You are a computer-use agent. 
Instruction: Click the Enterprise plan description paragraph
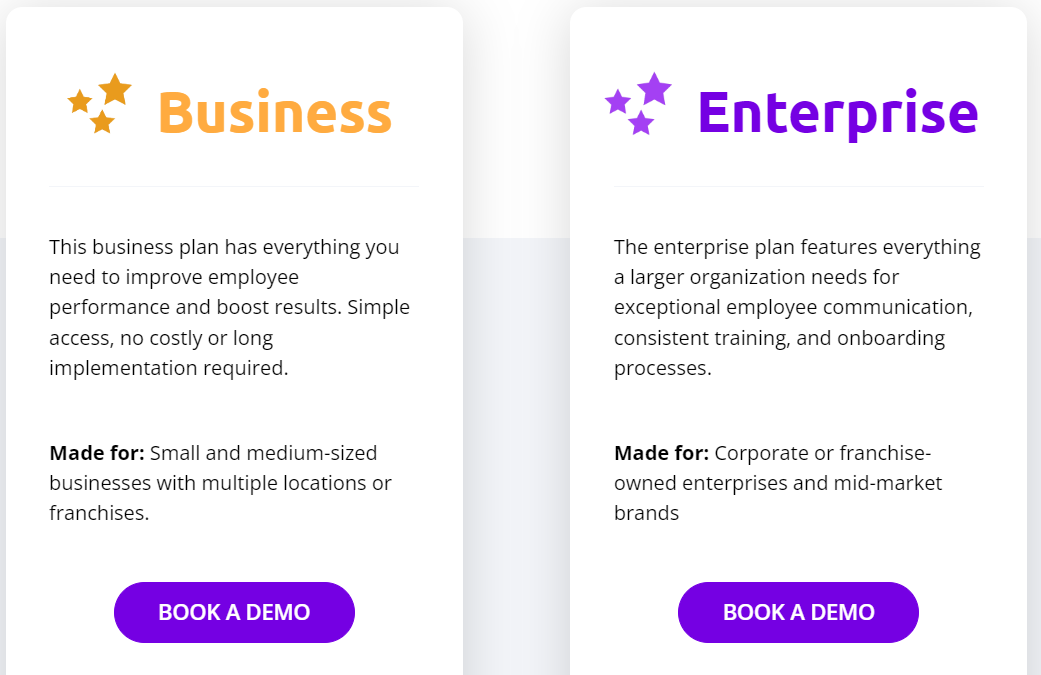coord(797,307)
